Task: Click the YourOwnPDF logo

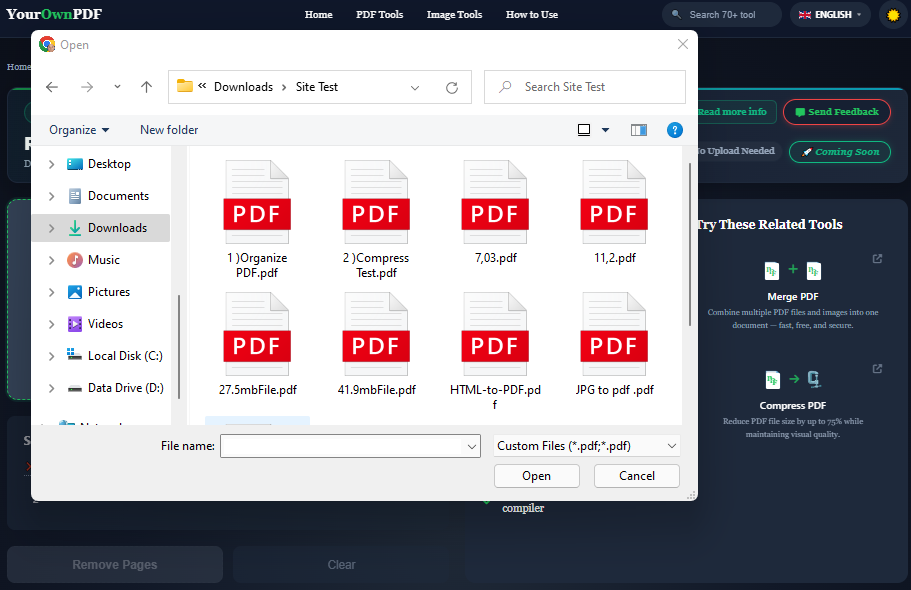Action: 54,15
